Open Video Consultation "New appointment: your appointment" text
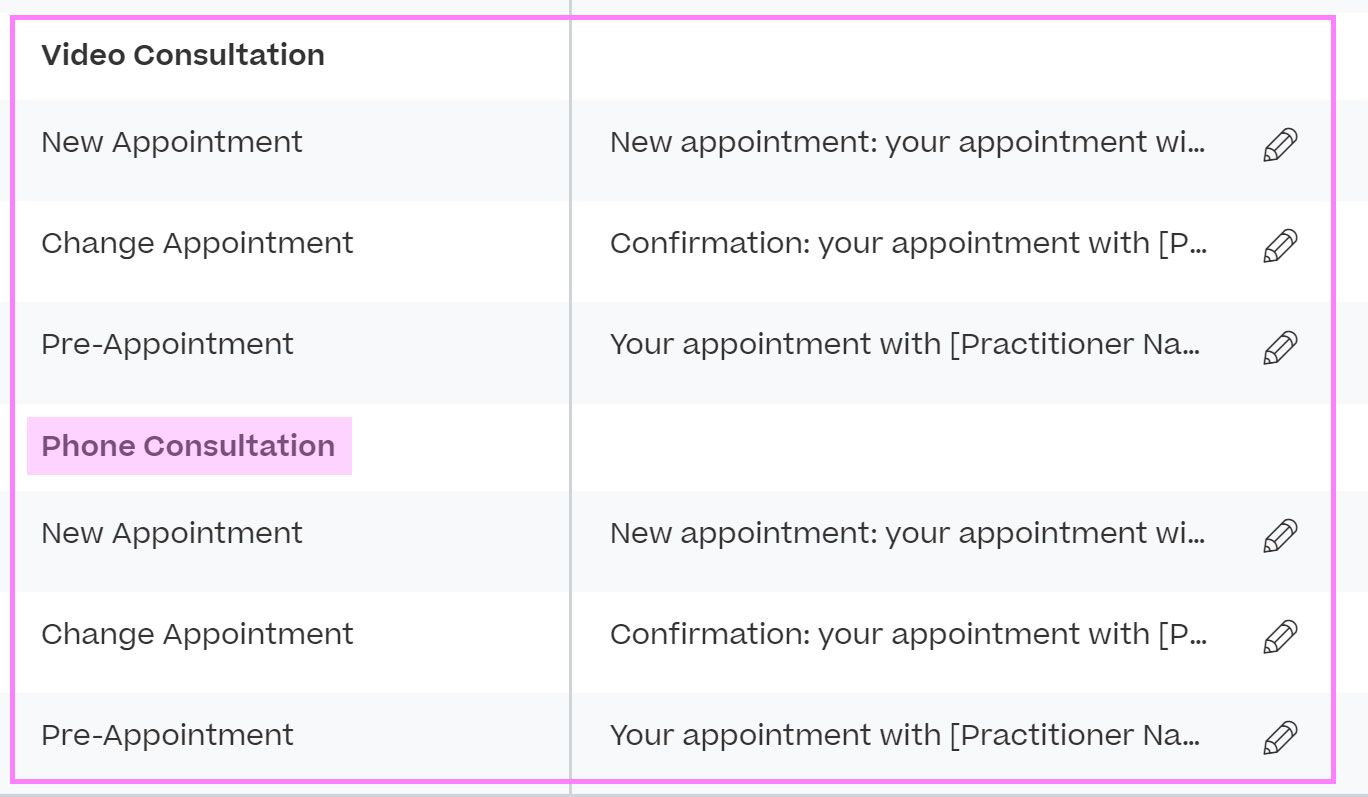Viewport: 1368px width, 797px height. 907,142
